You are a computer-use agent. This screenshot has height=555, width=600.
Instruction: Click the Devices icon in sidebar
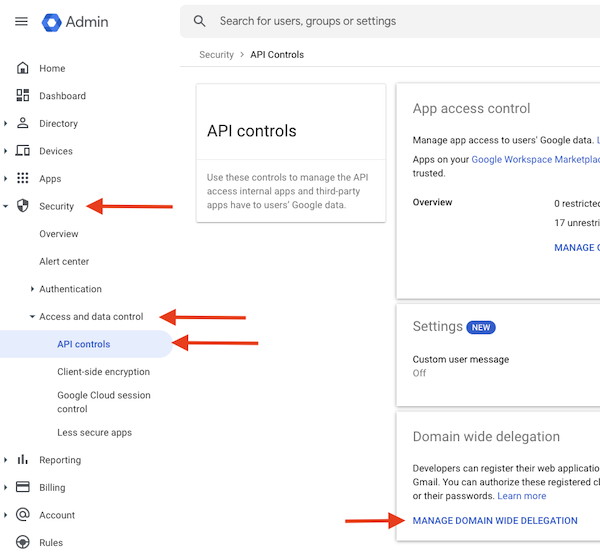pyautogui.click(x=23, y=151)
